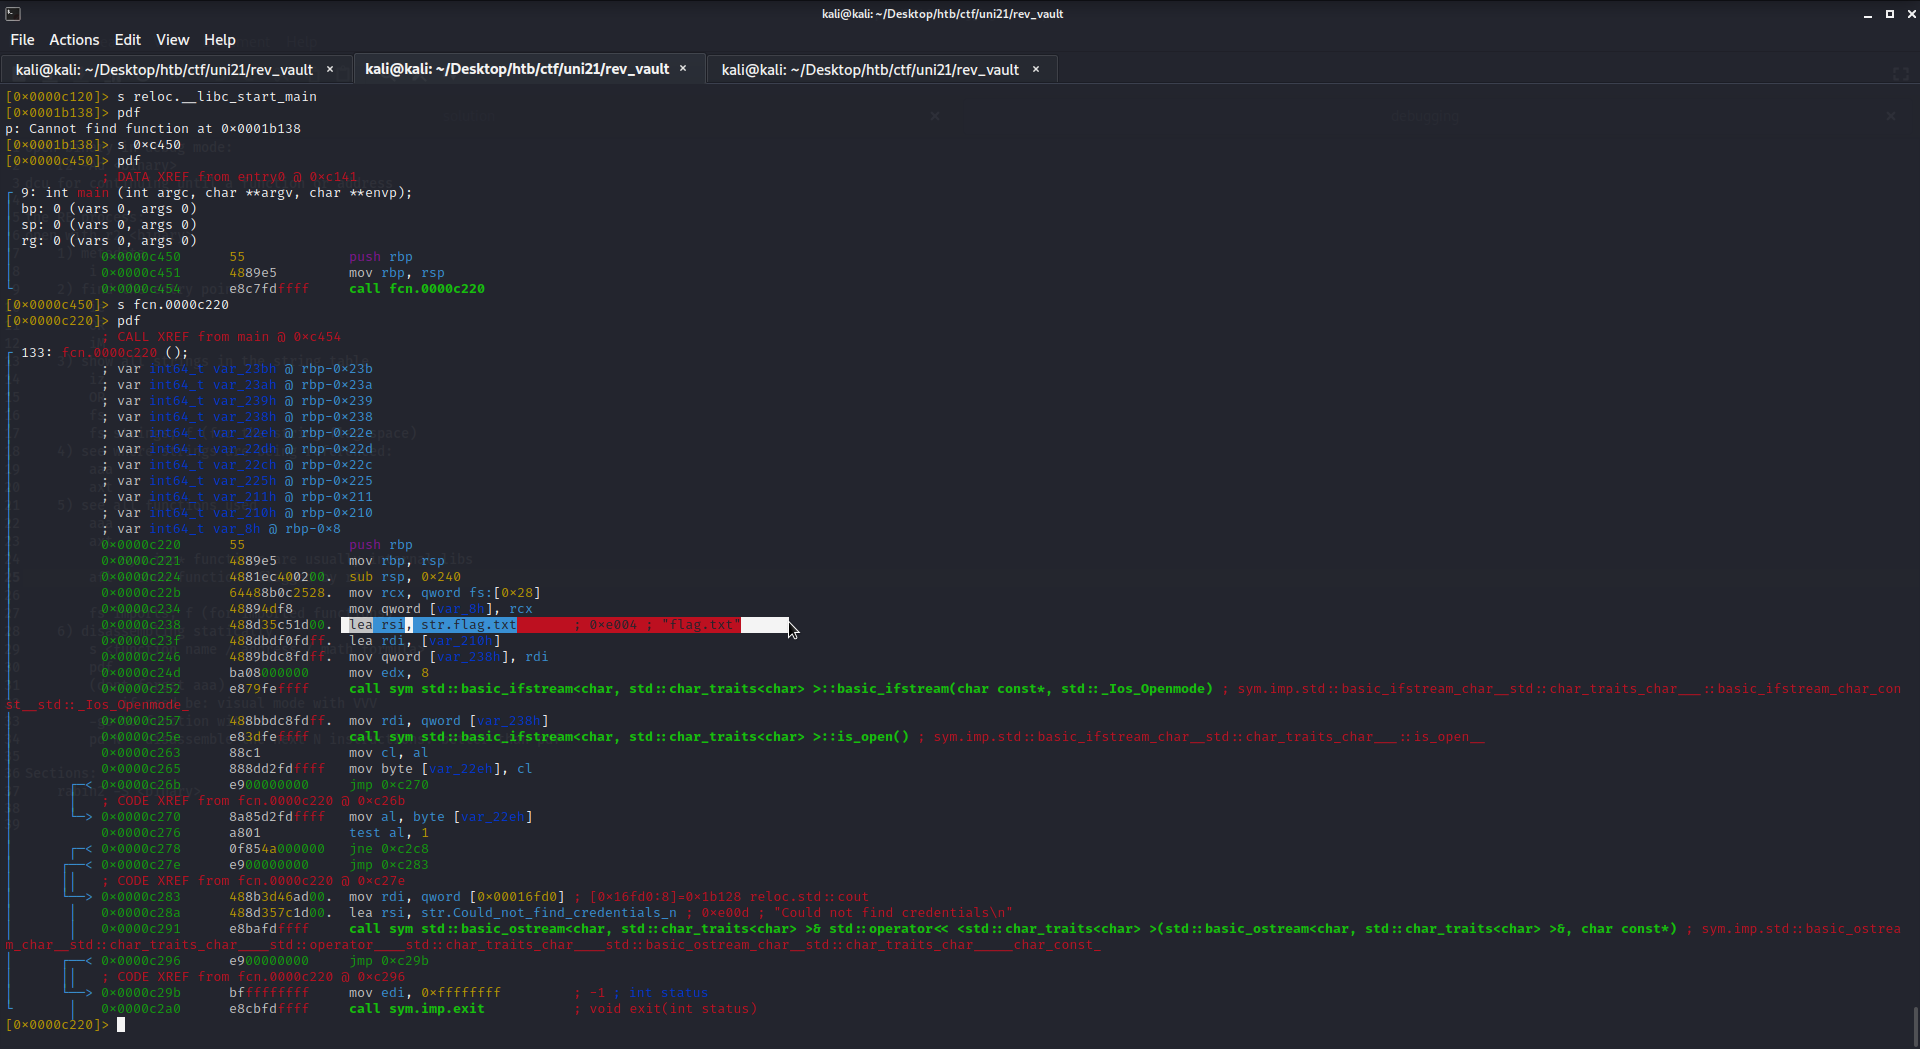Viewport: 1920px width, 1049px height.
Task: Close the third terminal tab
Action: (x=1036, y=69)
